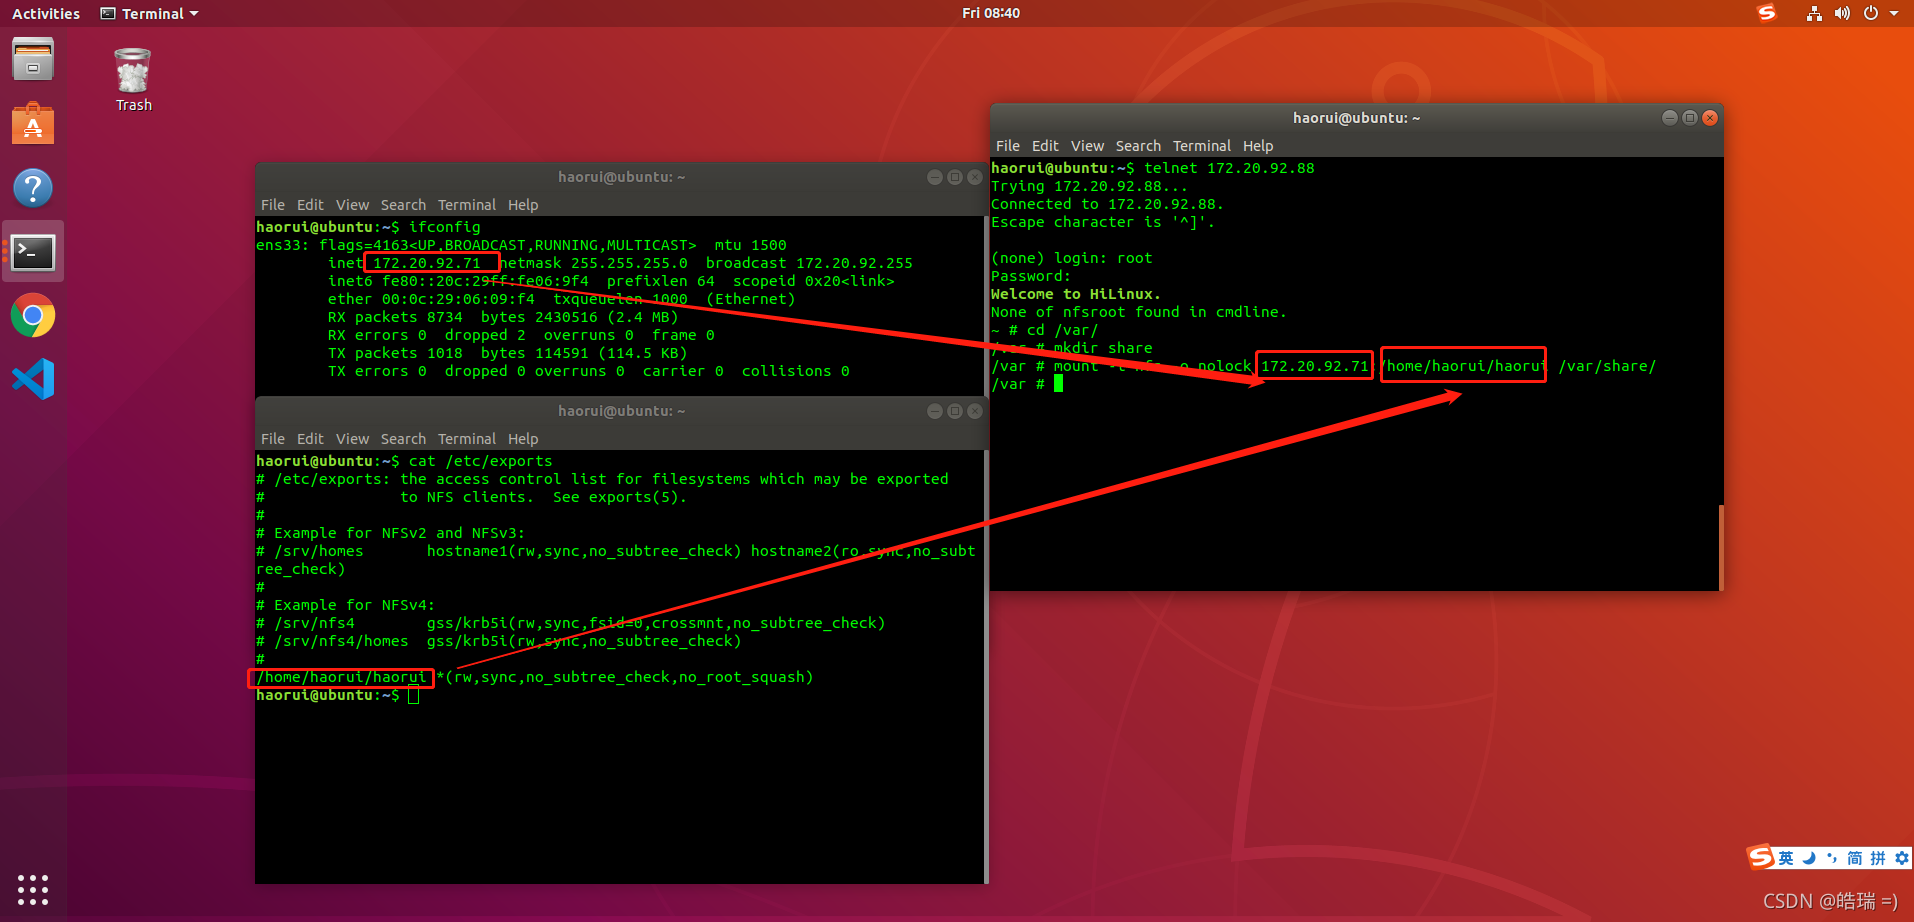Open Search menu in exports terminal
1914x922 pixels.
(x=403, y=439)
